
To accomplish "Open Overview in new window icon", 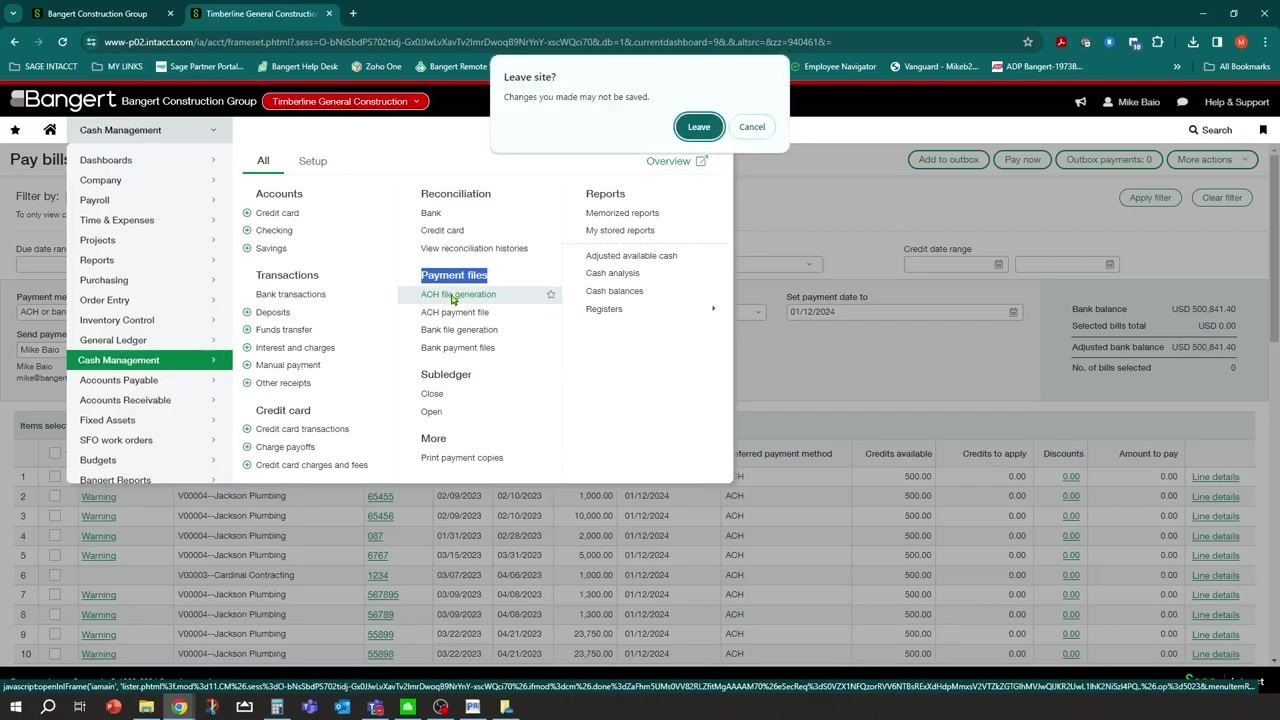I will [x=702, y=161].
